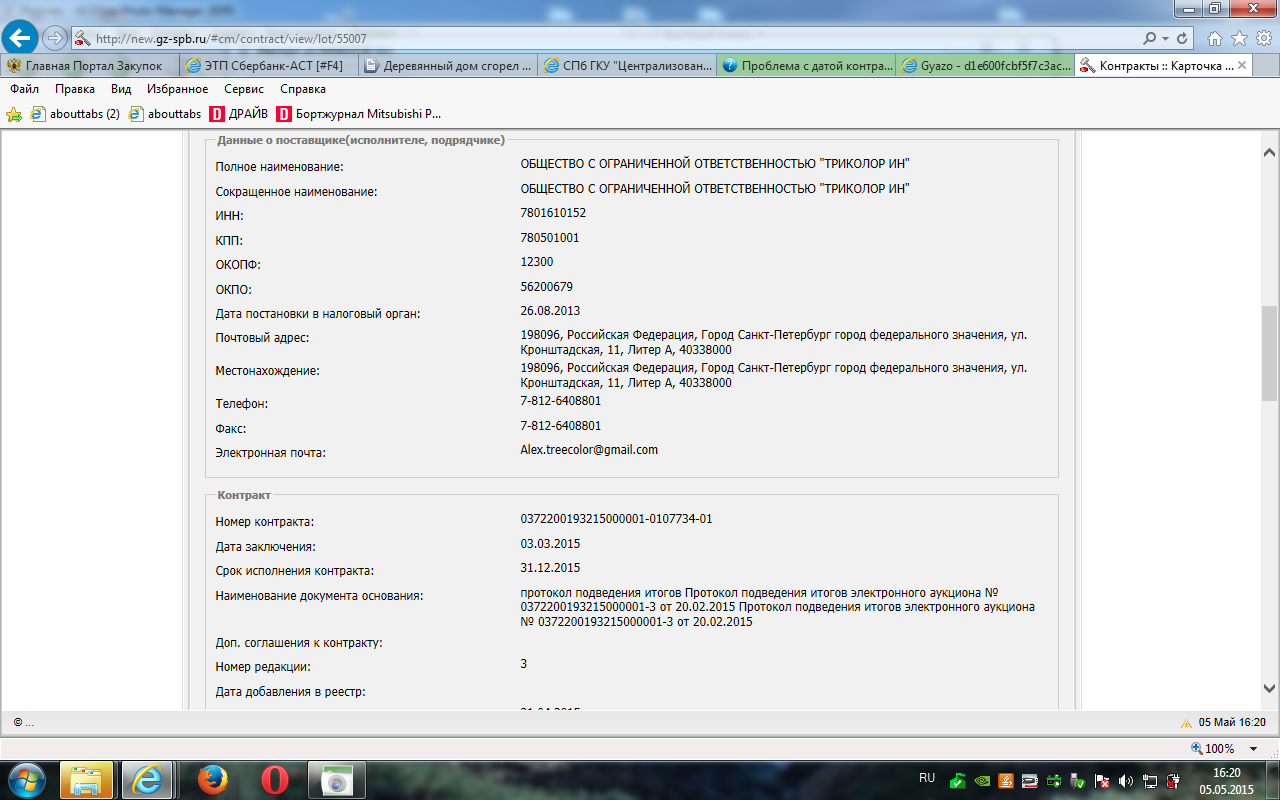
Task: Close the Контракты :: Карточка tab
Action: pos(1243,66)
